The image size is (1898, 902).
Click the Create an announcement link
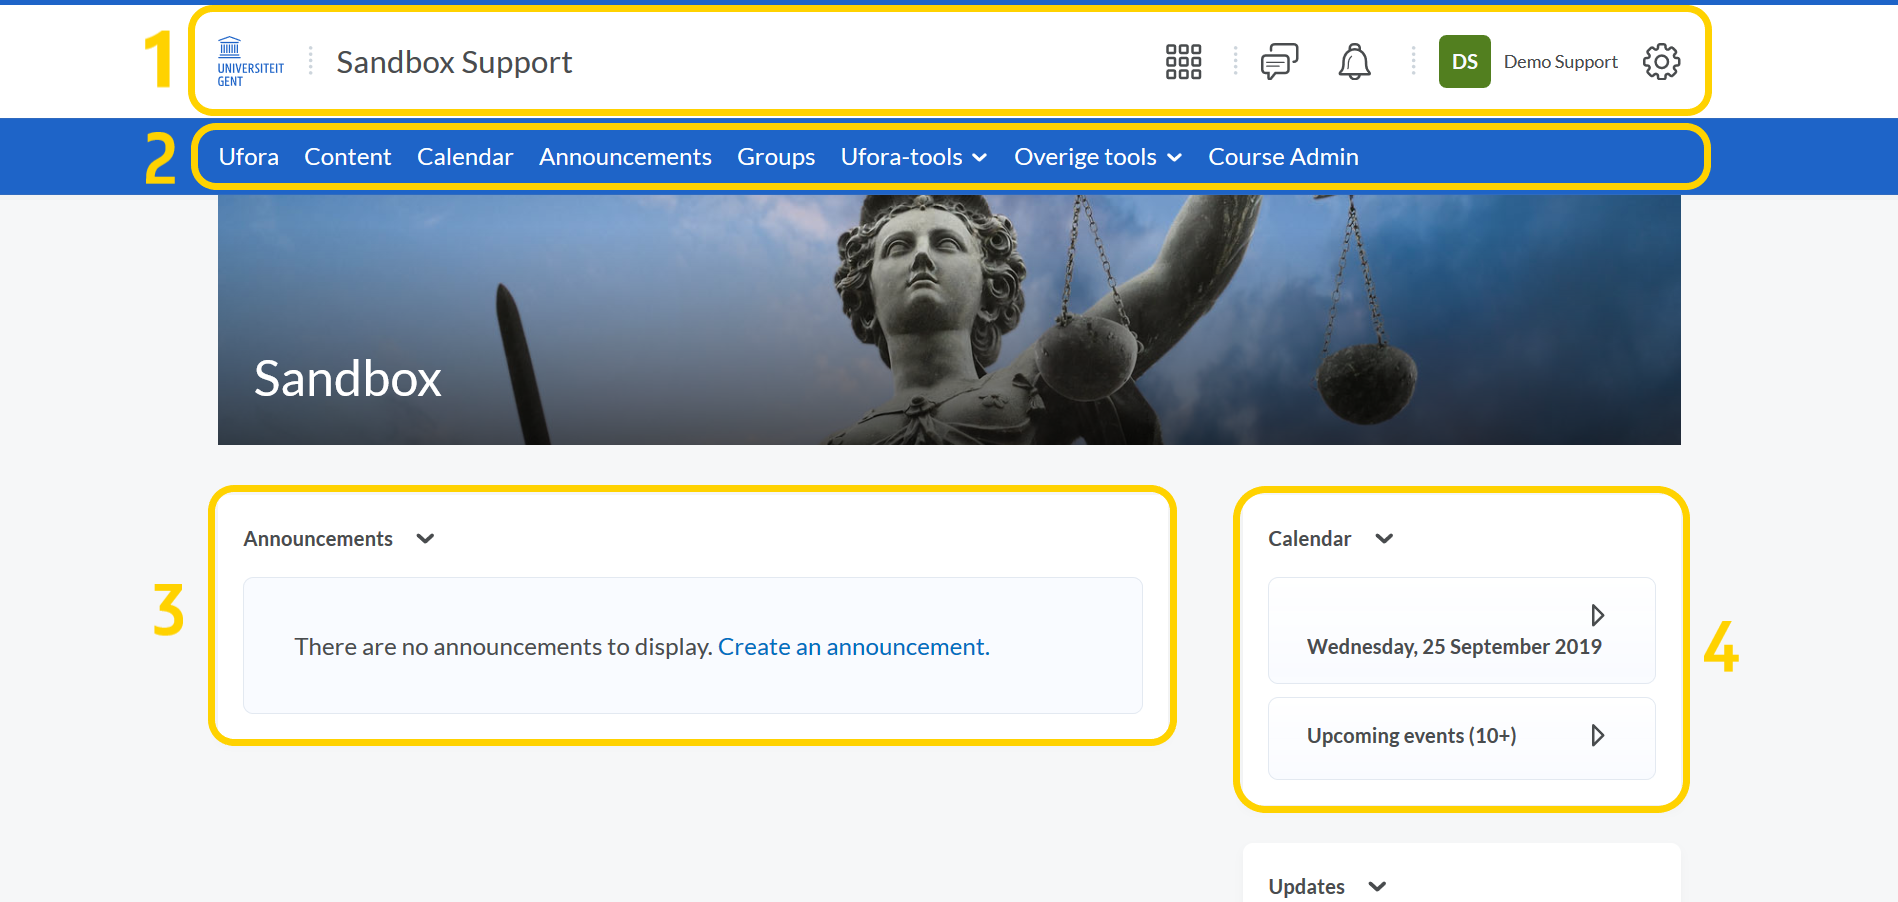[x=853, y=647]
